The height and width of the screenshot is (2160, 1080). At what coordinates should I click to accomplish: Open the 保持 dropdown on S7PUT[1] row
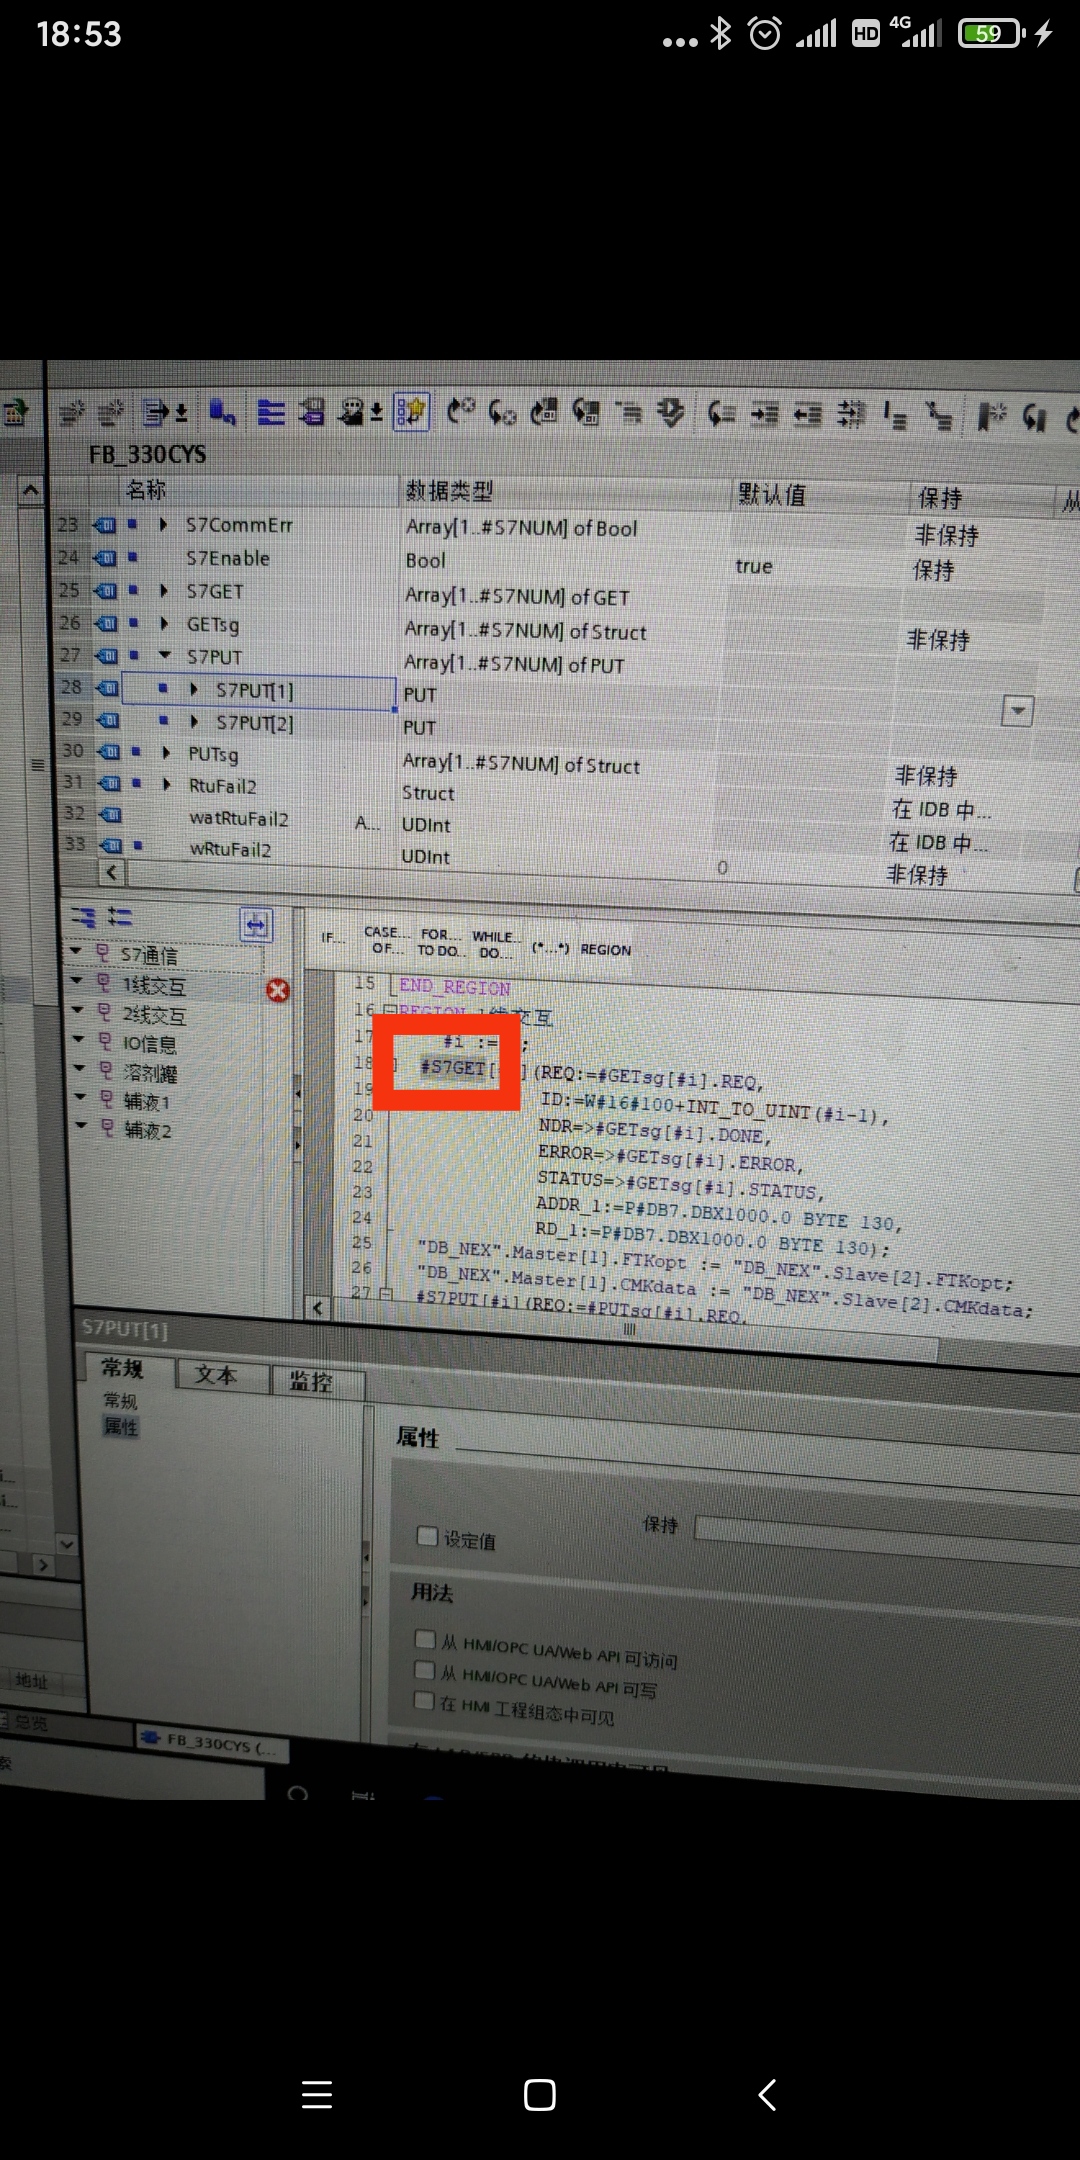1016,712
